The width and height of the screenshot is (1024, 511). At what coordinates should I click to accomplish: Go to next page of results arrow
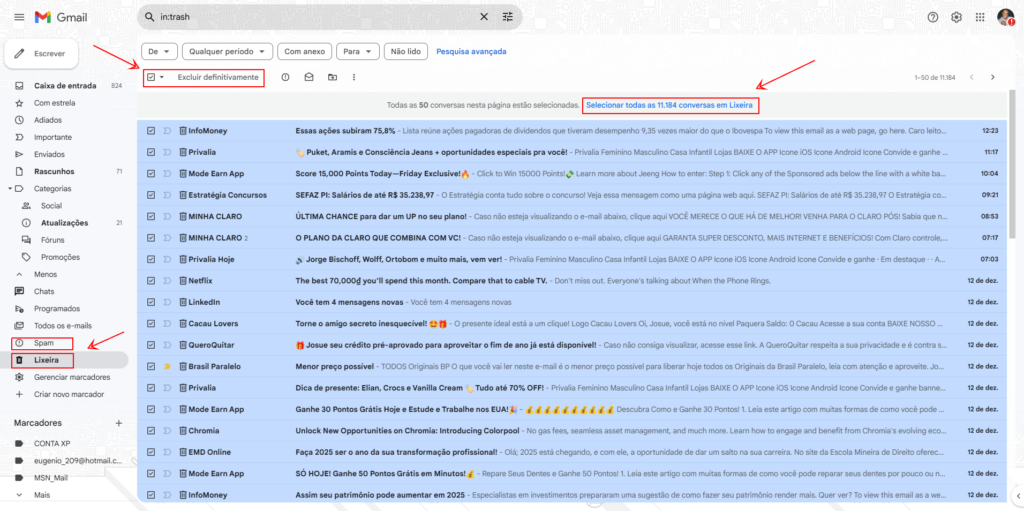[x=993, y=77]
